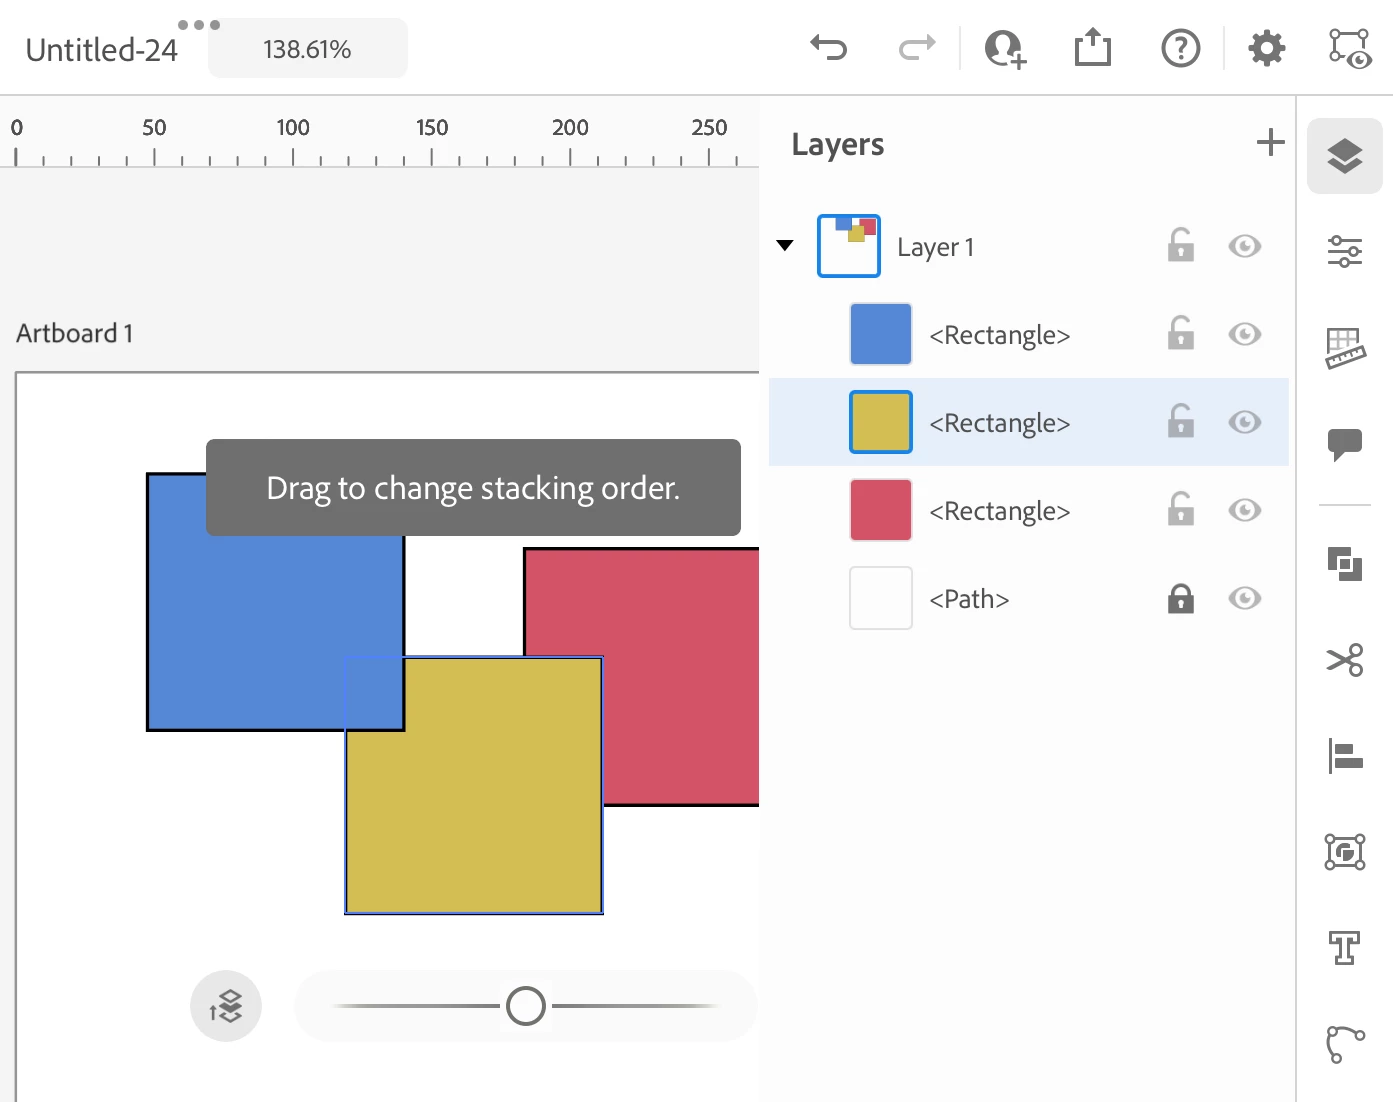
Task: Lock the red Rectangle layer
Action: point(1181,509)
